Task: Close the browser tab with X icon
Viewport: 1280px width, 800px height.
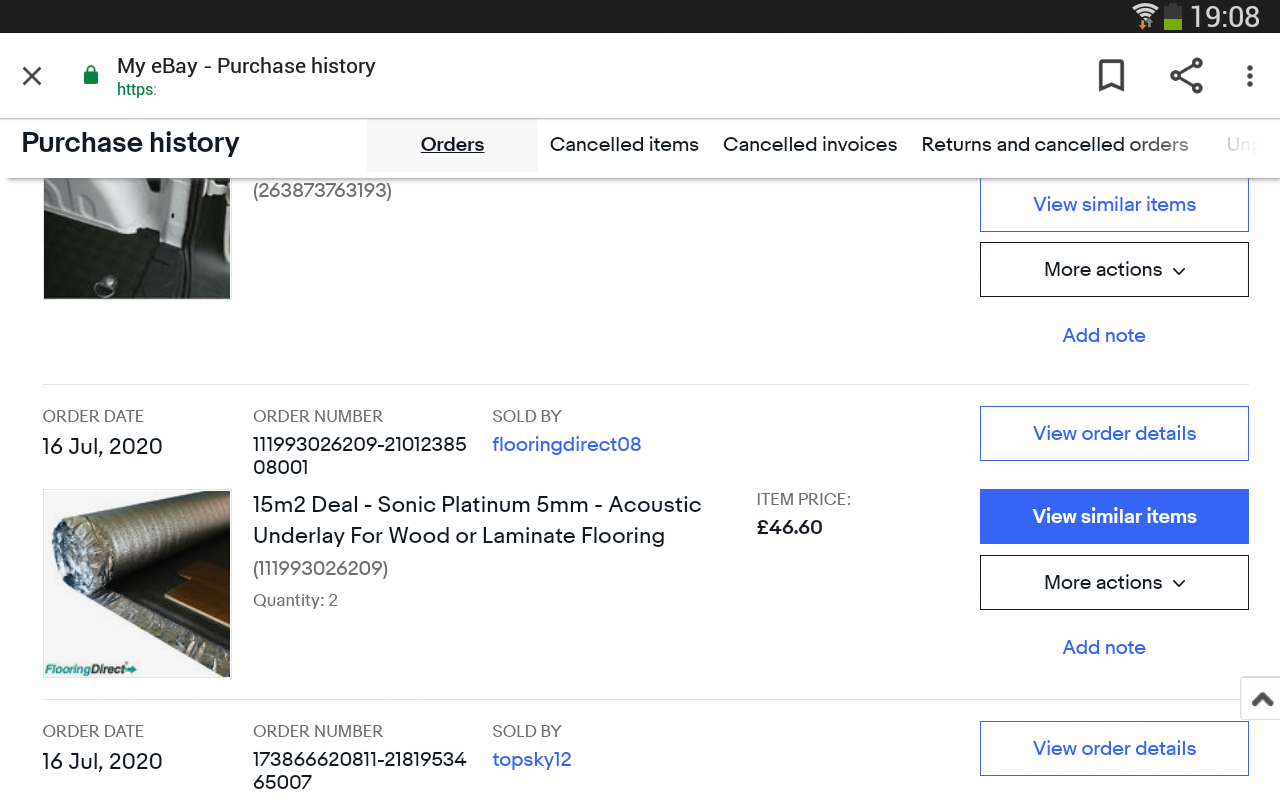Action: (32, 76)
